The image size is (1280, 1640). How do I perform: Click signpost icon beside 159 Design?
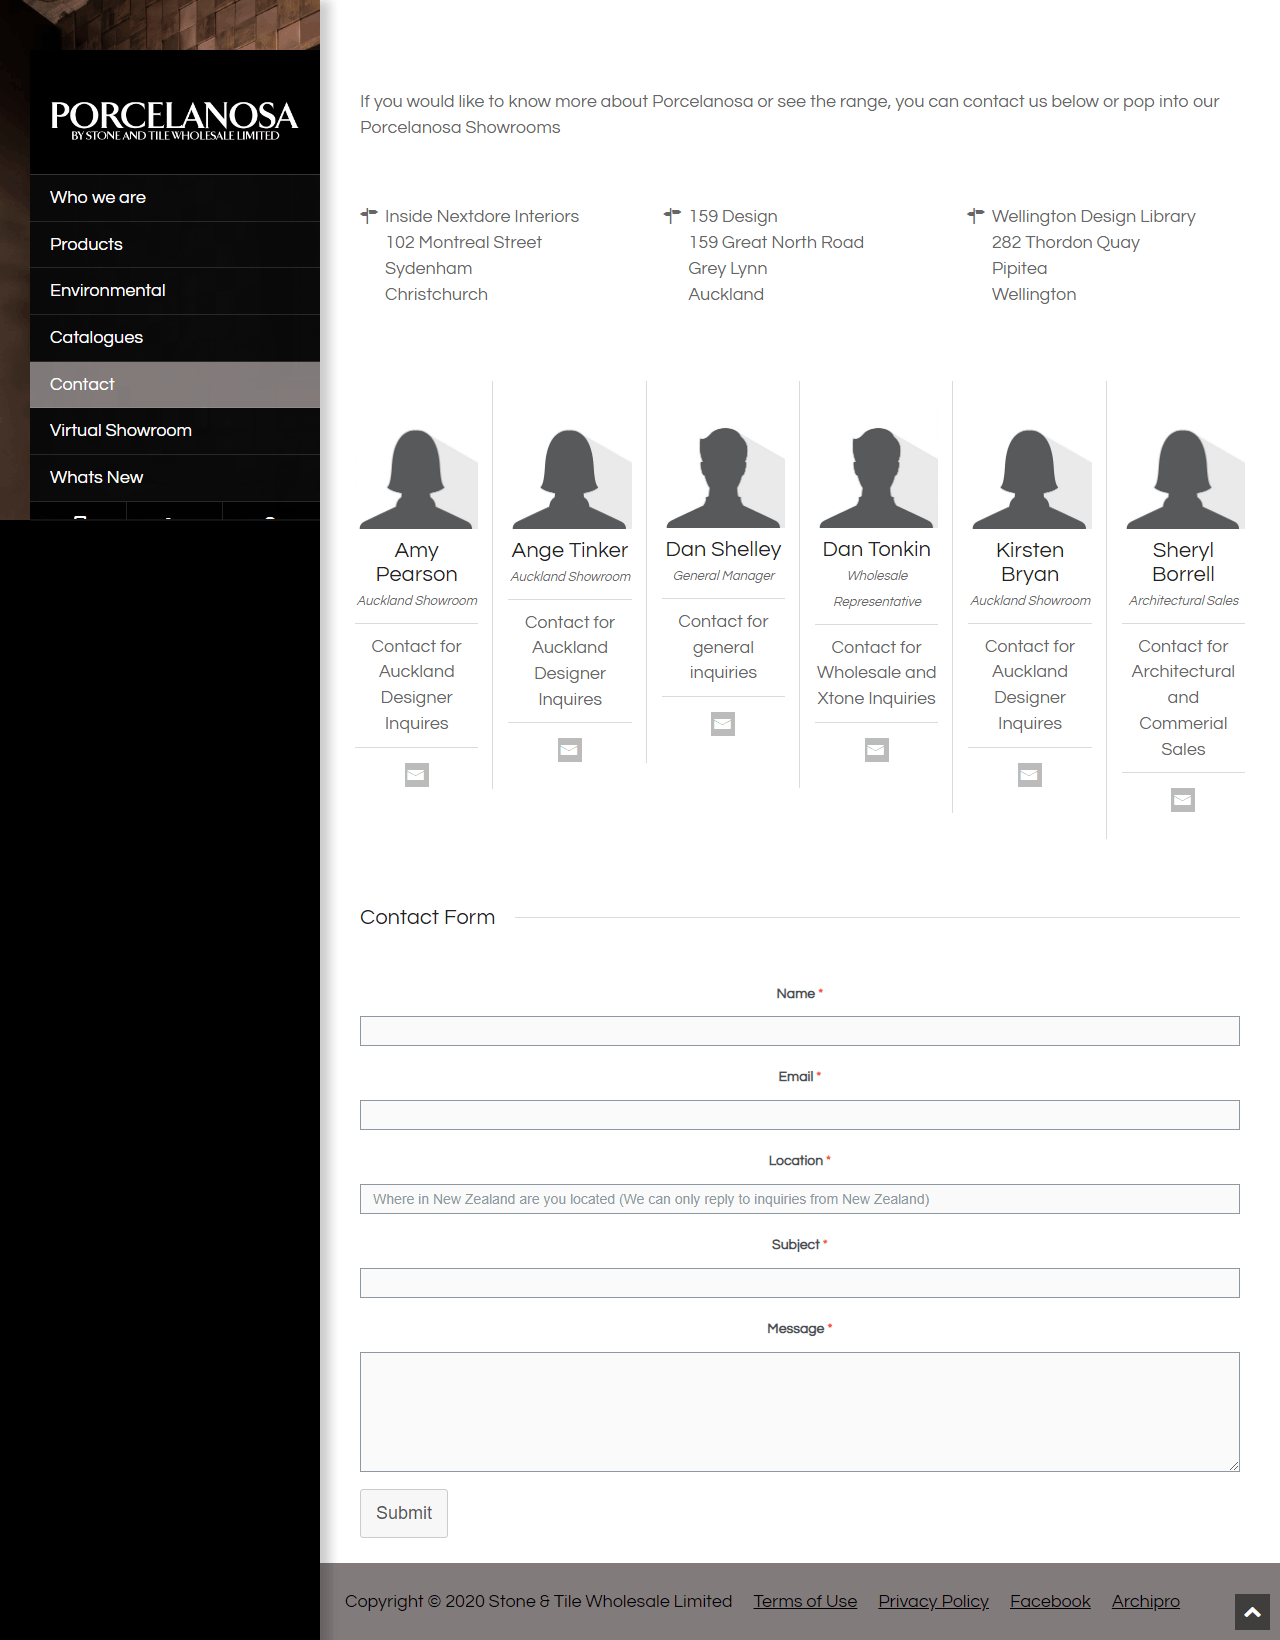(x=672, y=215)
